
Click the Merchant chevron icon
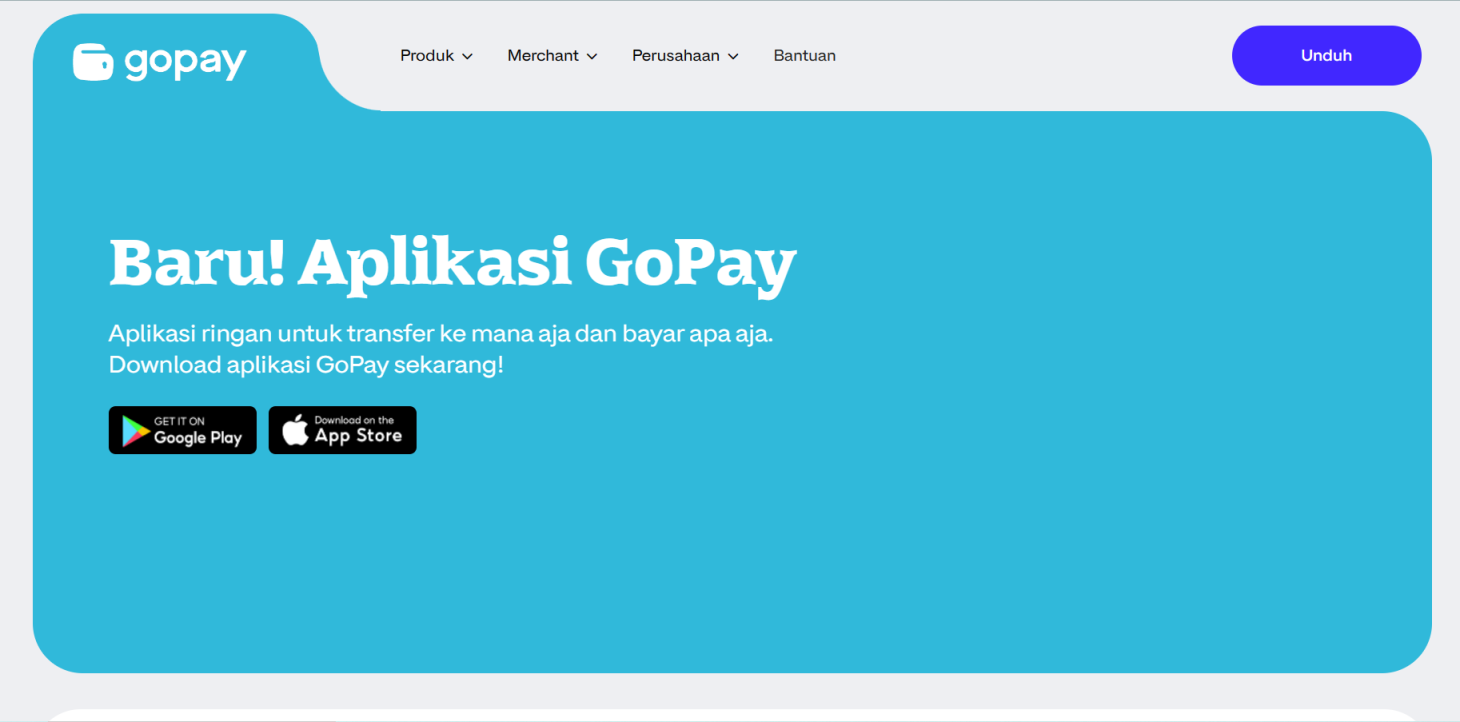click(594, 56)
